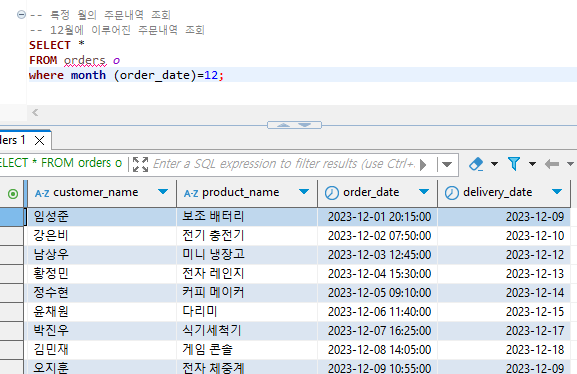
Task: Open the eraser icon dropdown arrow
Action: pyautogui.click(x=494, y=164)
